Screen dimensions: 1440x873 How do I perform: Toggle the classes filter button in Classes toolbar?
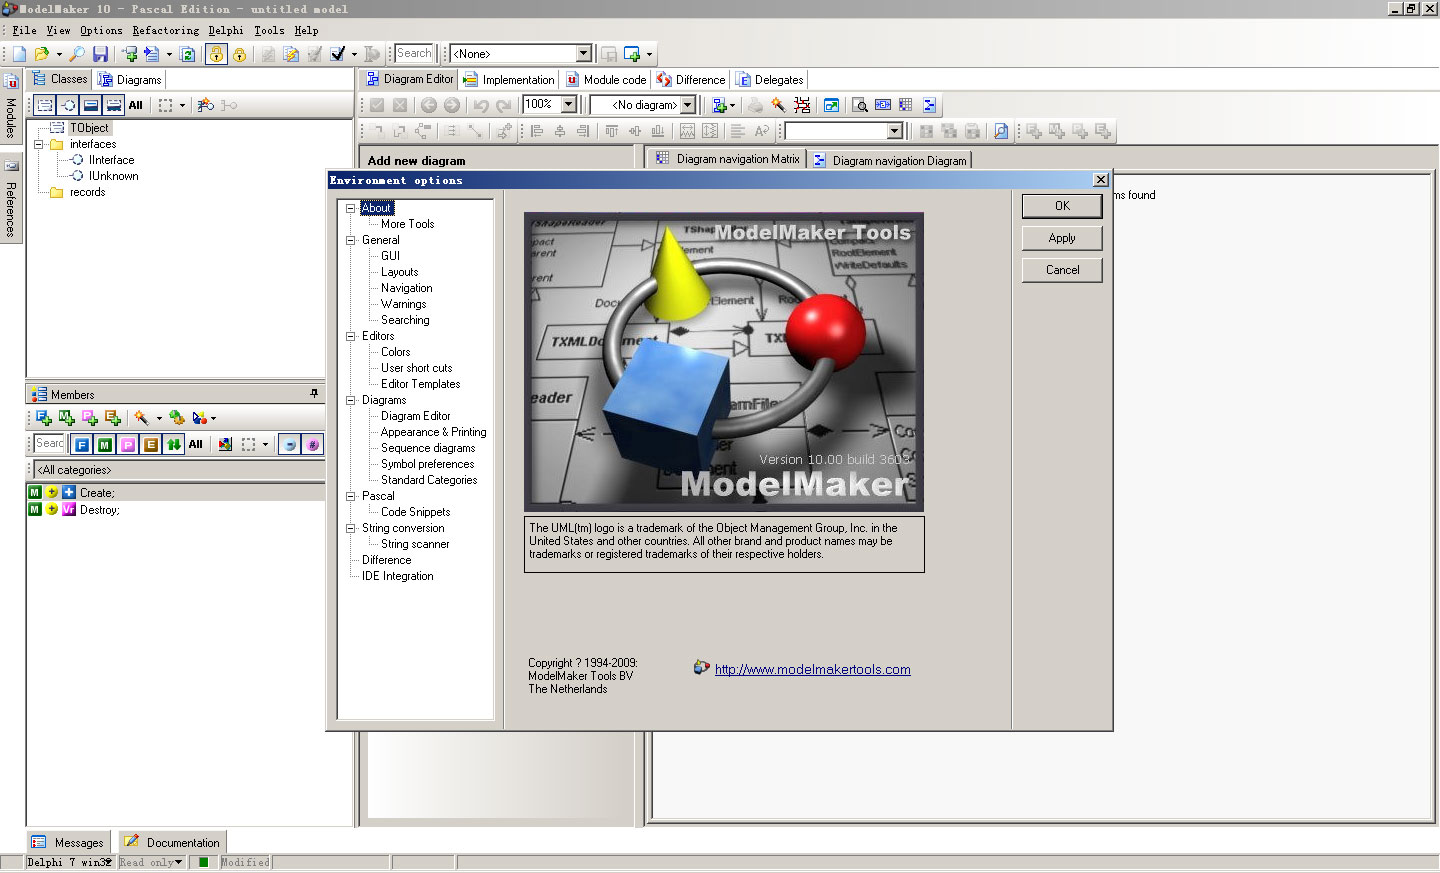tap(45, 105)
